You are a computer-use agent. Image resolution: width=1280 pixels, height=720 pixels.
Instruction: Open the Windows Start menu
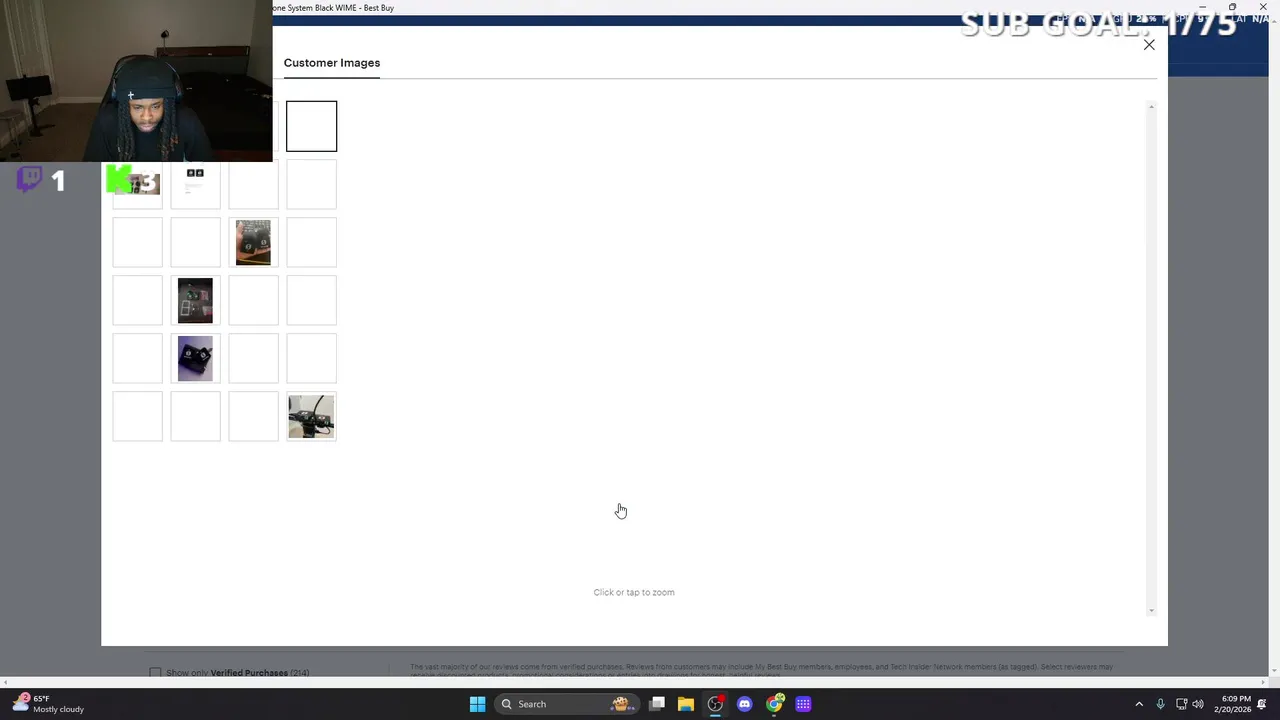pyautogui.click(x=477, y=704)
